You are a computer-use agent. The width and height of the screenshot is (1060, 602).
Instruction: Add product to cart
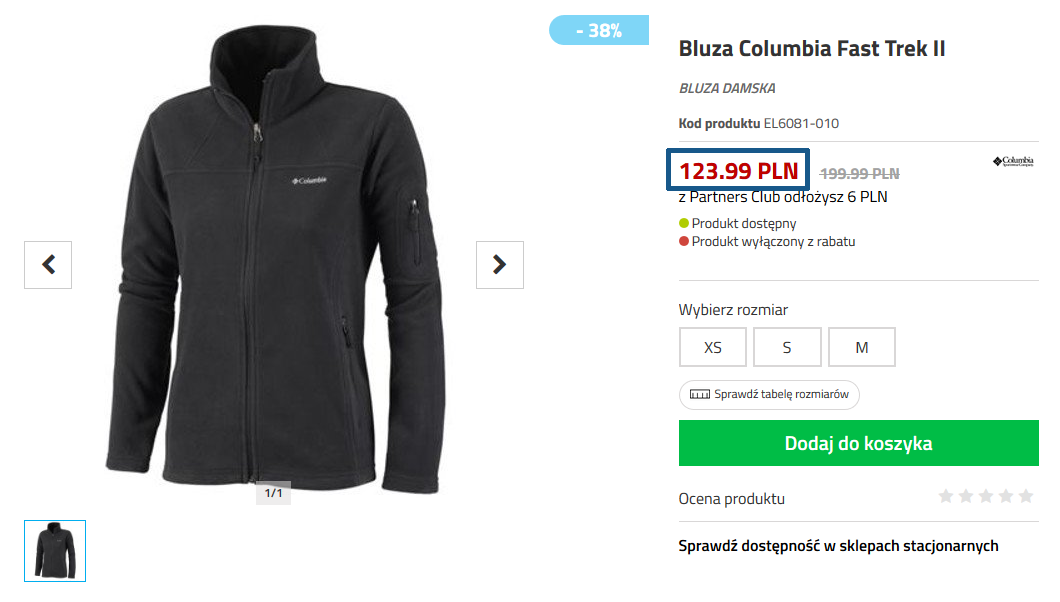point(858,443)
